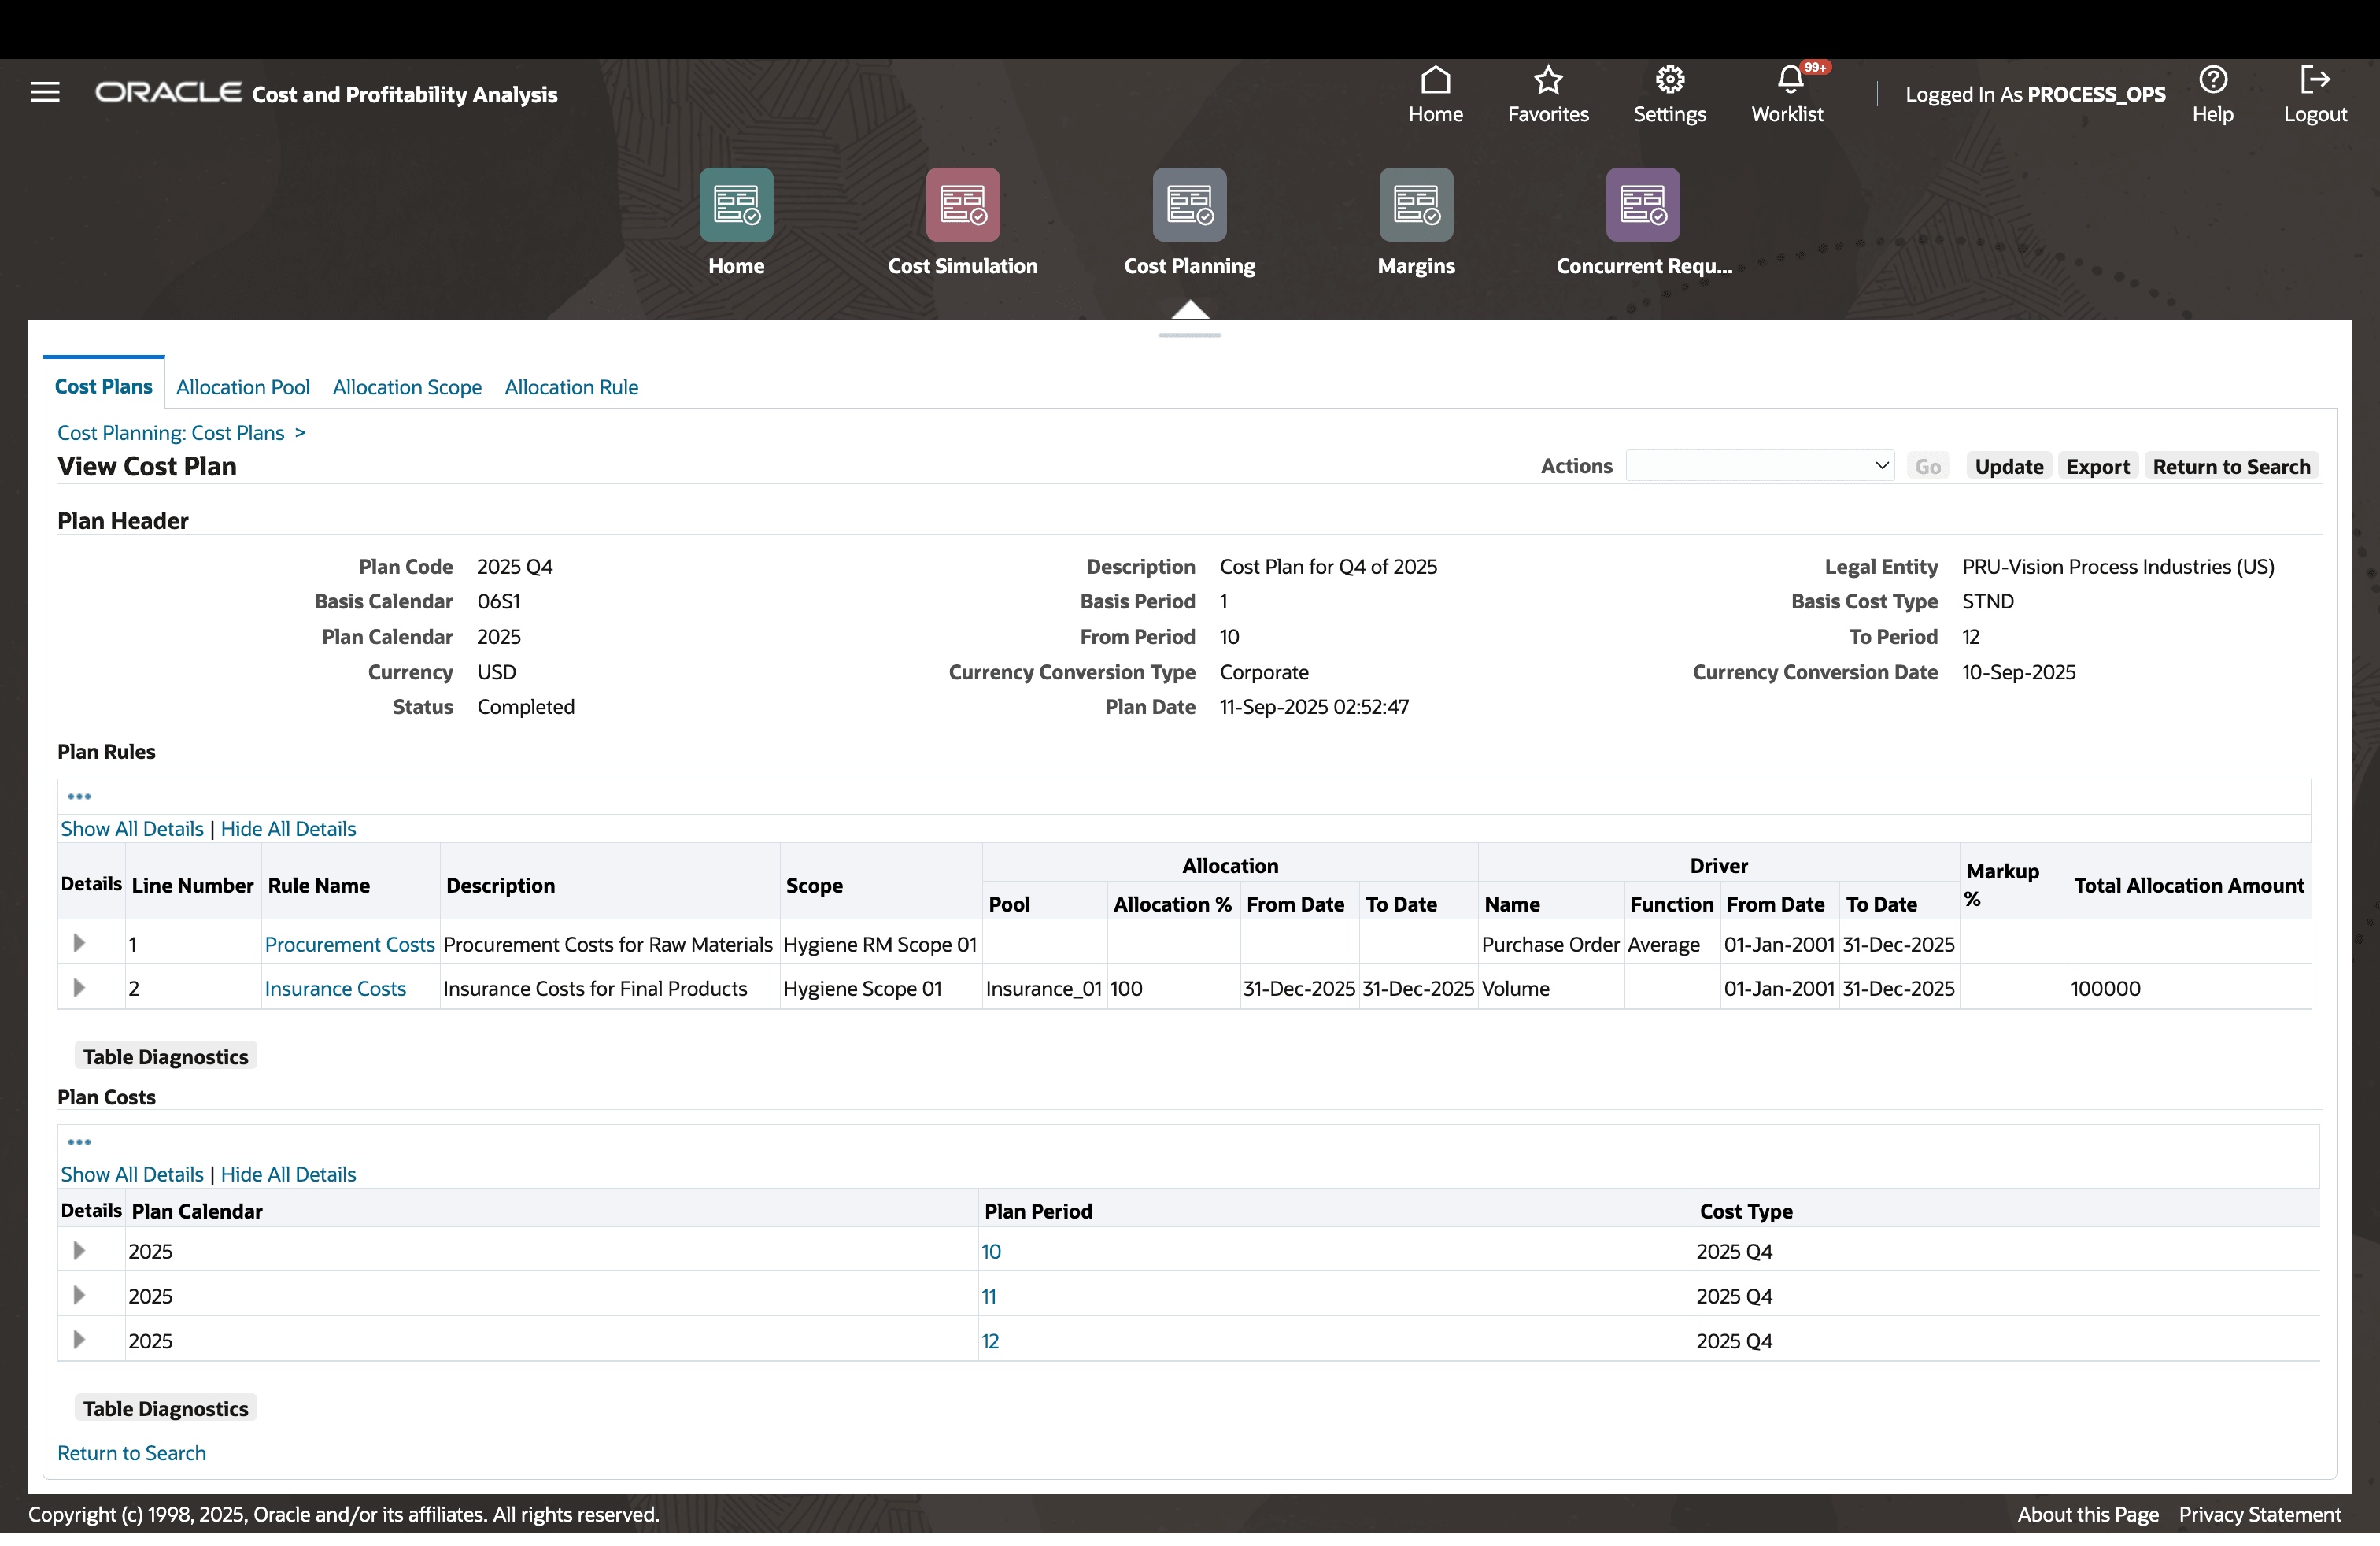Click the Help question mark icon
The width and height of the screenshot is (2380, 1546).
(2212, 80)
